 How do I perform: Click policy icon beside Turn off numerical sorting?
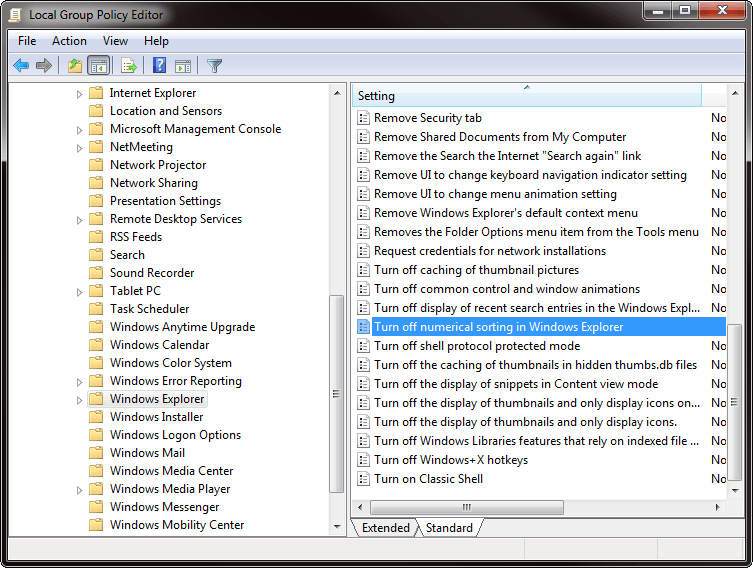coord(364,327)
